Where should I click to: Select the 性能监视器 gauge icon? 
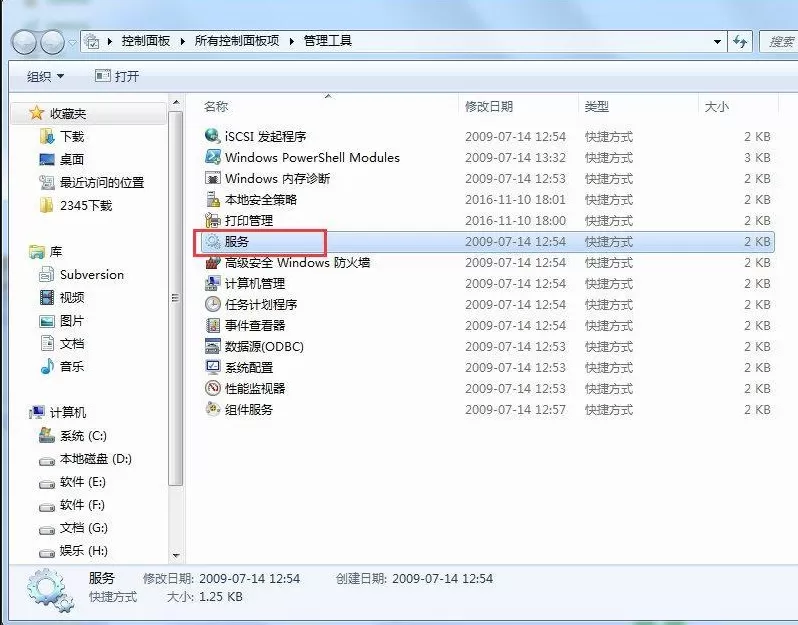212,388
